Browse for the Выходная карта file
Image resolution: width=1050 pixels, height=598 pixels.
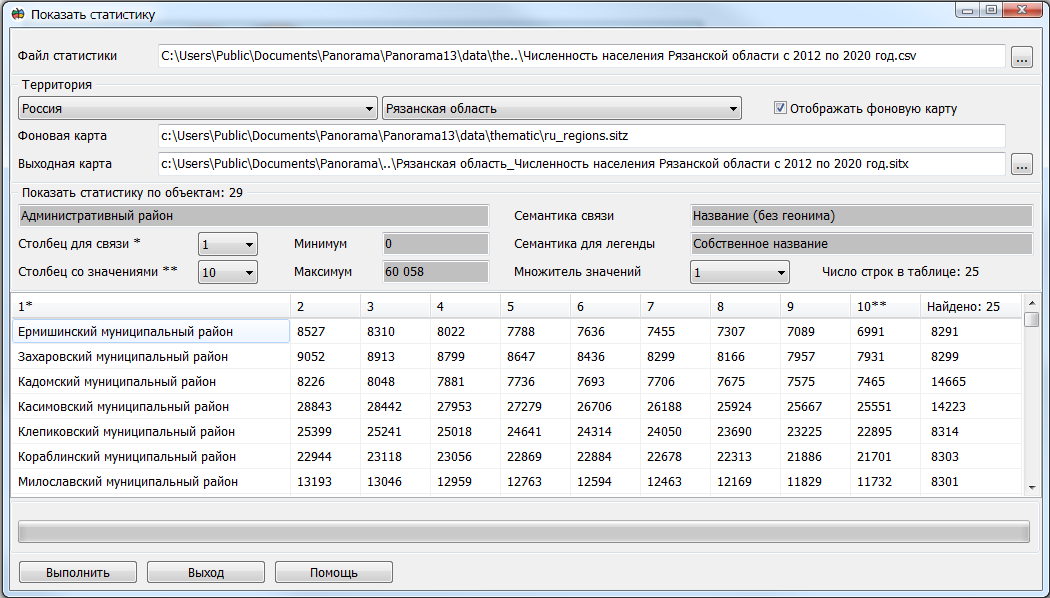[1022, 164]
